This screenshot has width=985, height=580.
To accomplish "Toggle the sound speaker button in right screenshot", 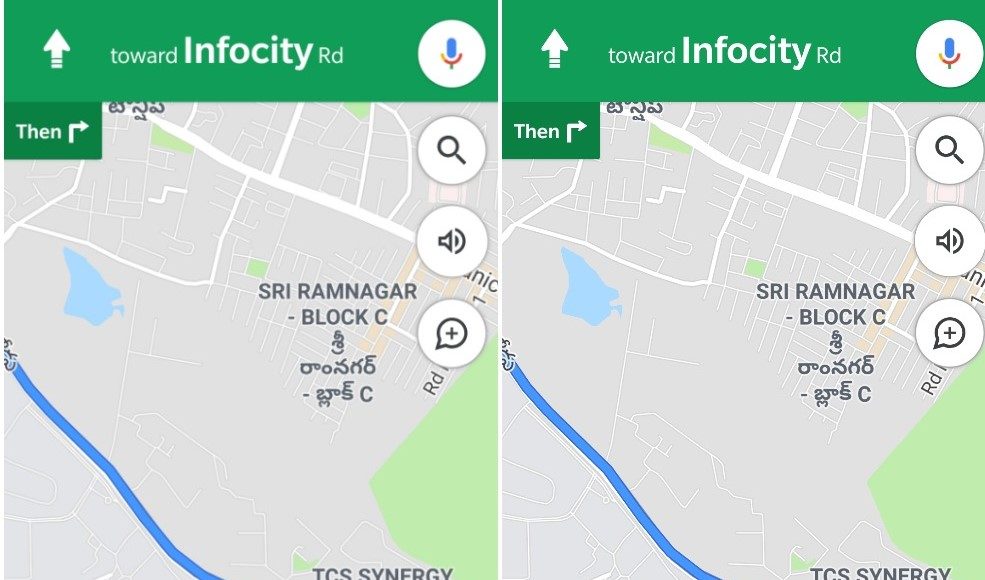I will coord(949,241).
